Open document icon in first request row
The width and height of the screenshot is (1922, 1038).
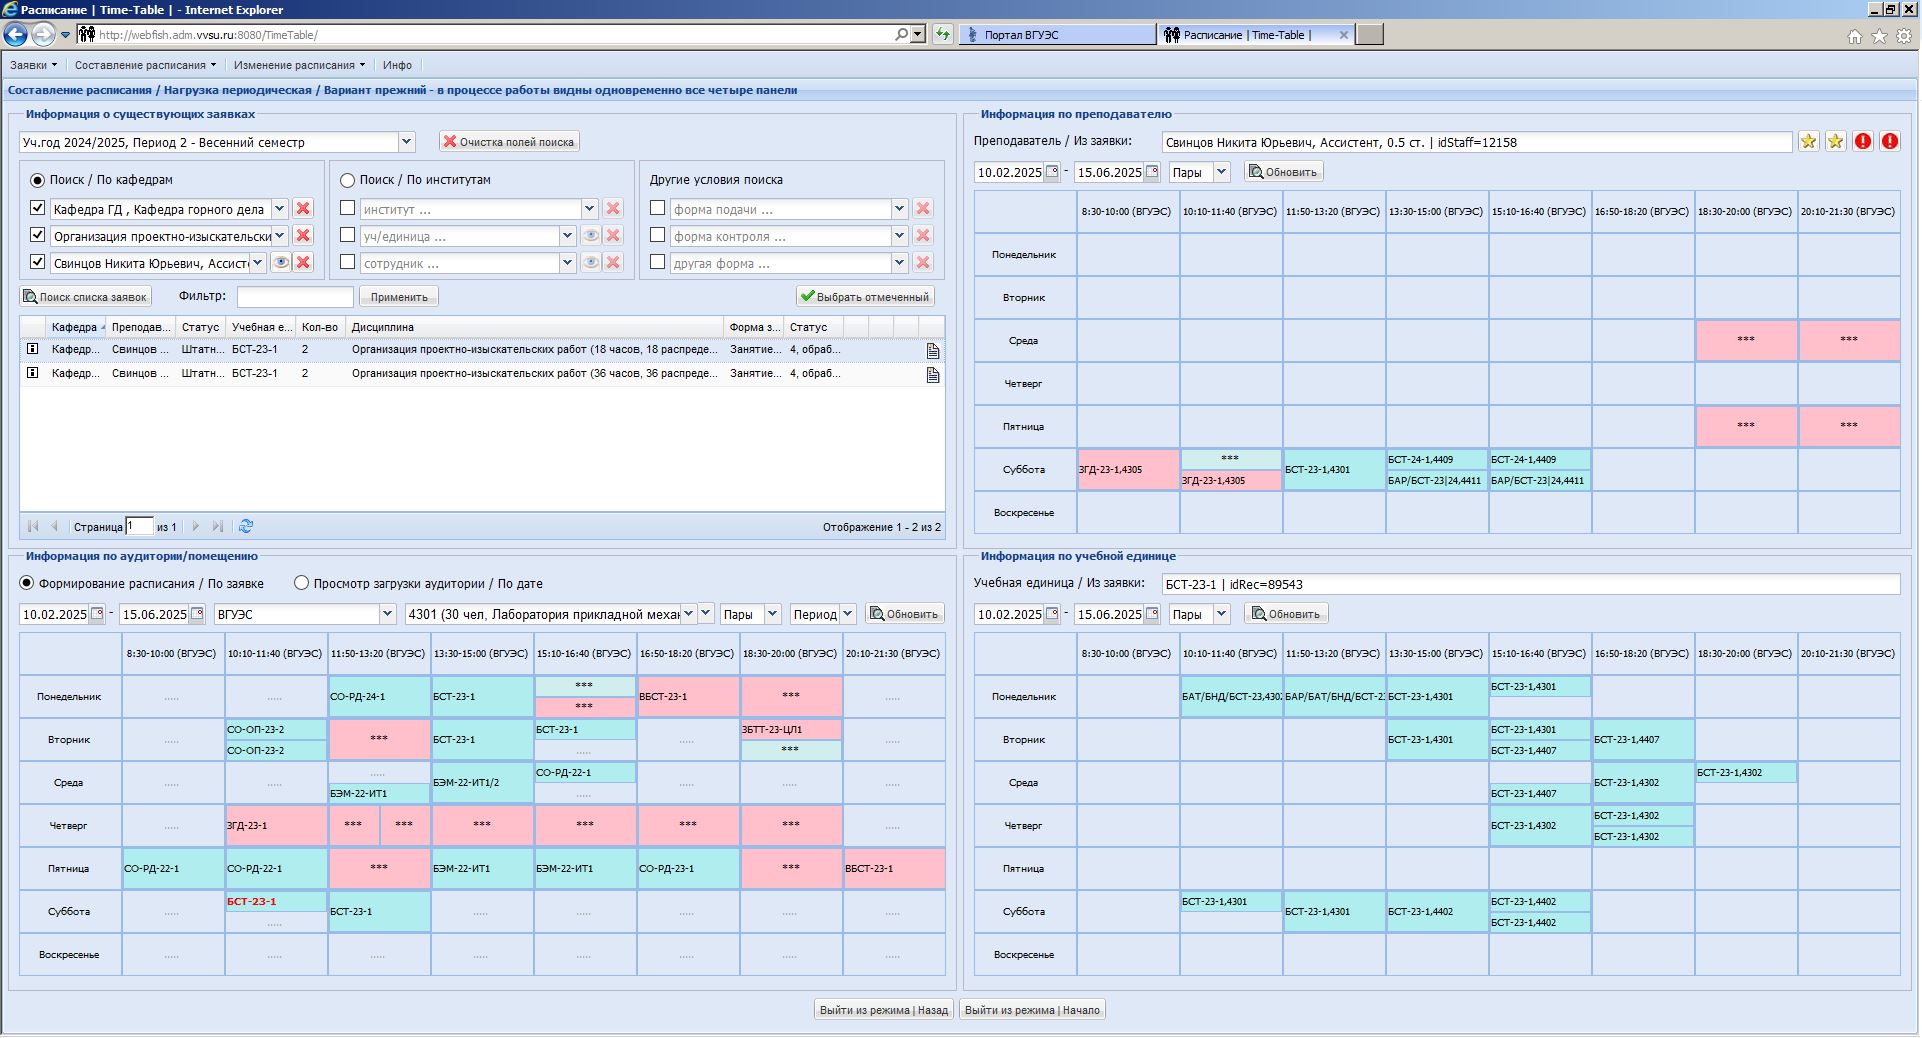tap(932, 351)
